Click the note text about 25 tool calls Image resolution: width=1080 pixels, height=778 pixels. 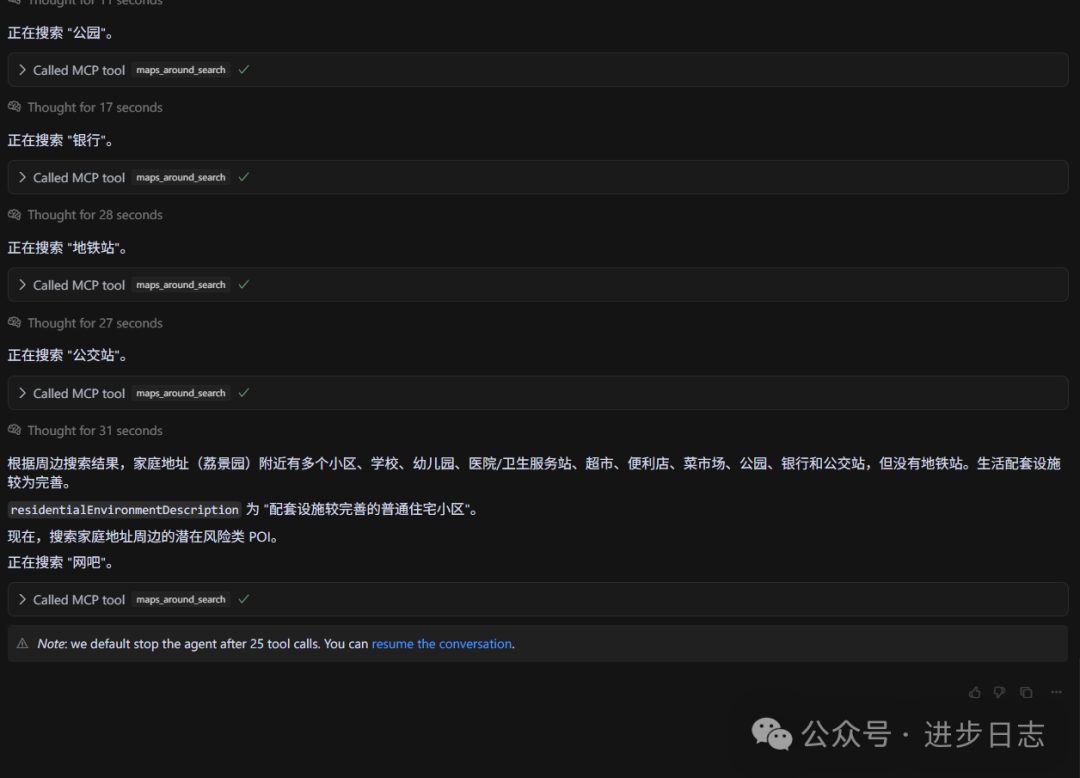(276, 644)
